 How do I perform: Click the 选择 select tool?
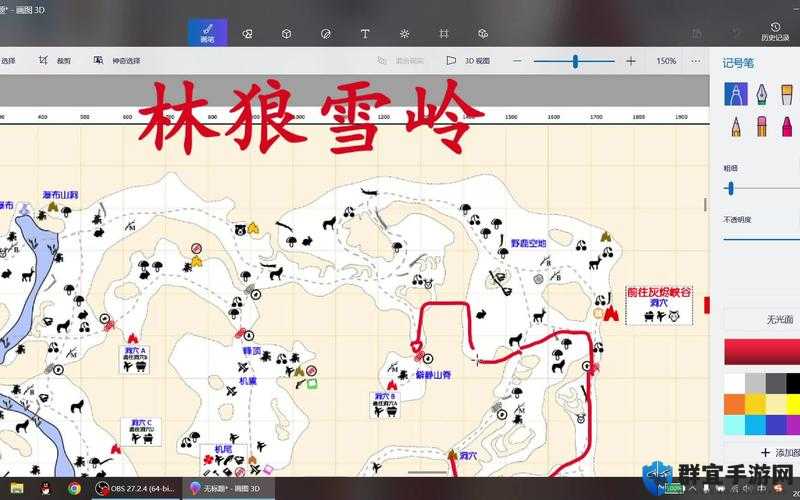(8, 61)
